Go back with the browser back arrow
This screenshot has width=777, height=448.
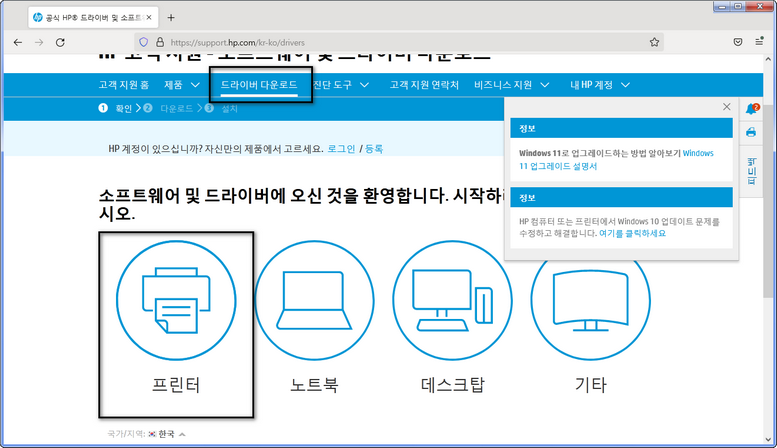point(18,43)
